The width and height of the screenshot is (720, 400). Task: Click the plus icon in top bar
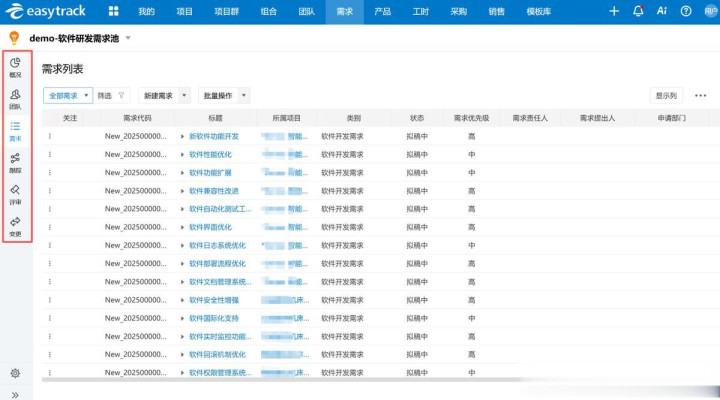[614, 11]
